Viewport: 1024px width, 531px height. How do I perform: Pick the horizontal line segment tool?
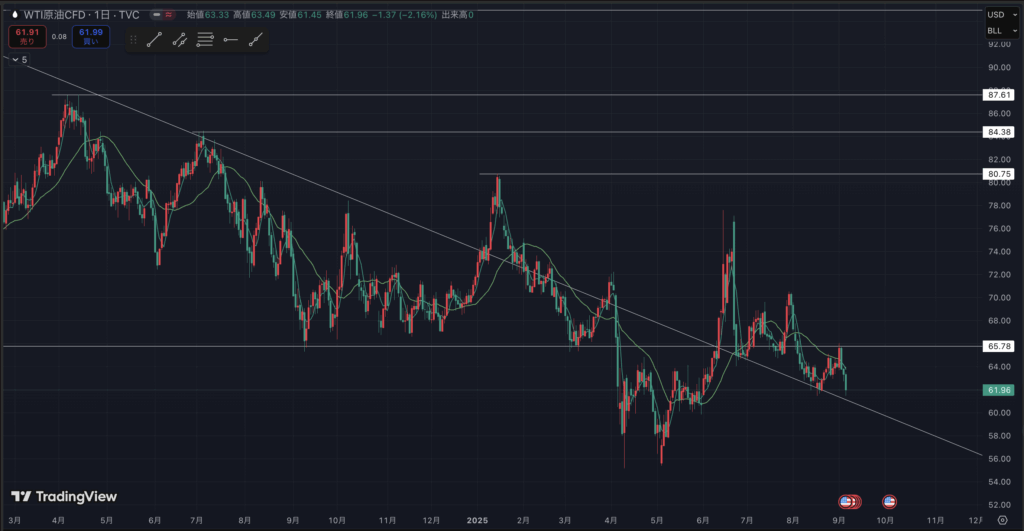231,40
